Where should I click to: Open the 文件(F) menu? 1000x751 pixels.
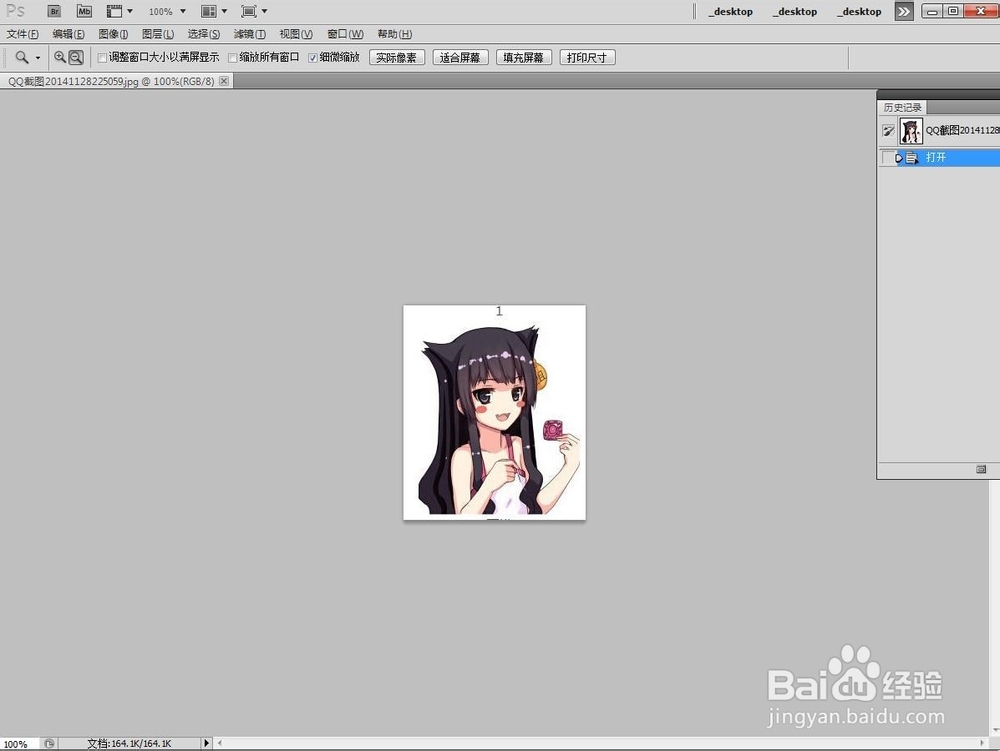22,34
